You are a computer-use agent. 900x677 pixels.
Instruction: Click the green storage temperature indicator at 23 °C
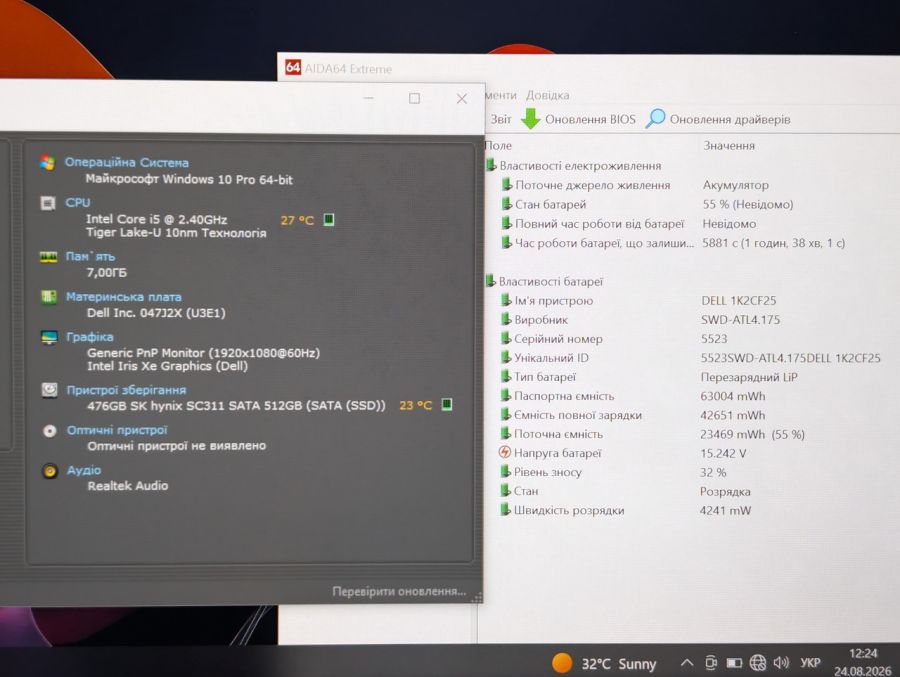[x=447, y=404]
